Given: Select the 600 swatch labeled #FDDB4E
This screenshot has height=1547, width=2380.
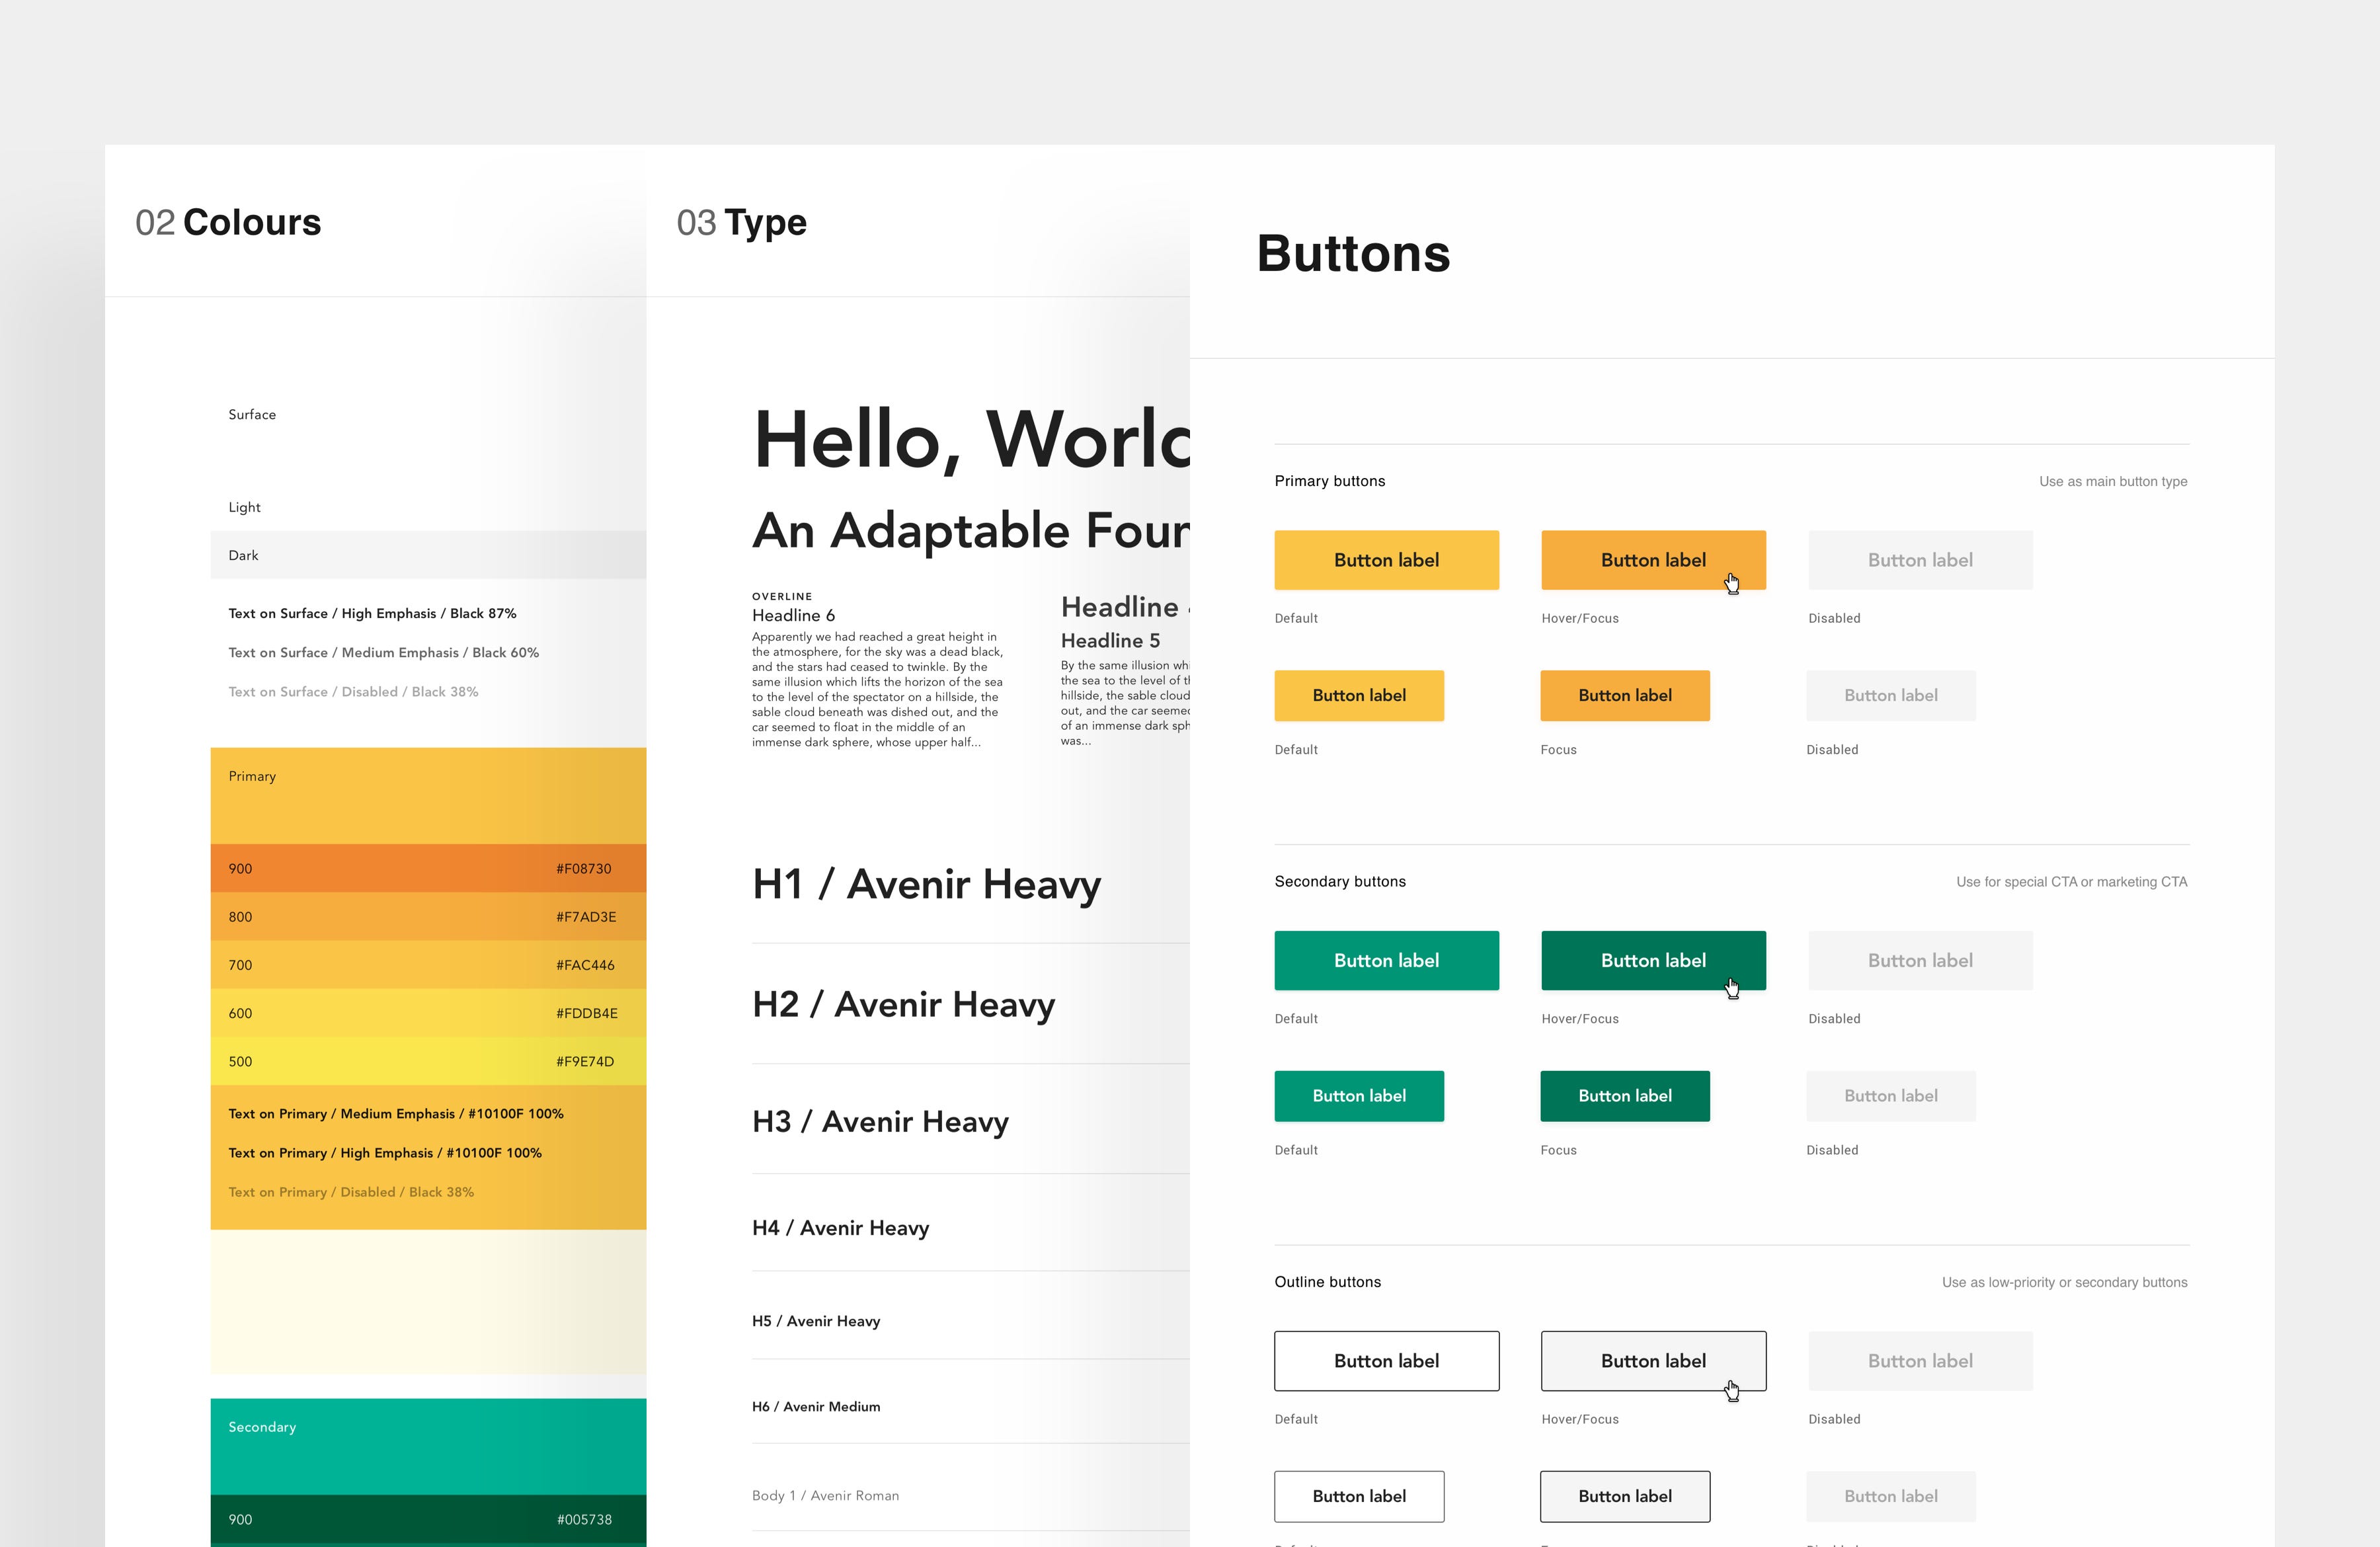Looking at the screenshot, I should (x=428, y=1013).
